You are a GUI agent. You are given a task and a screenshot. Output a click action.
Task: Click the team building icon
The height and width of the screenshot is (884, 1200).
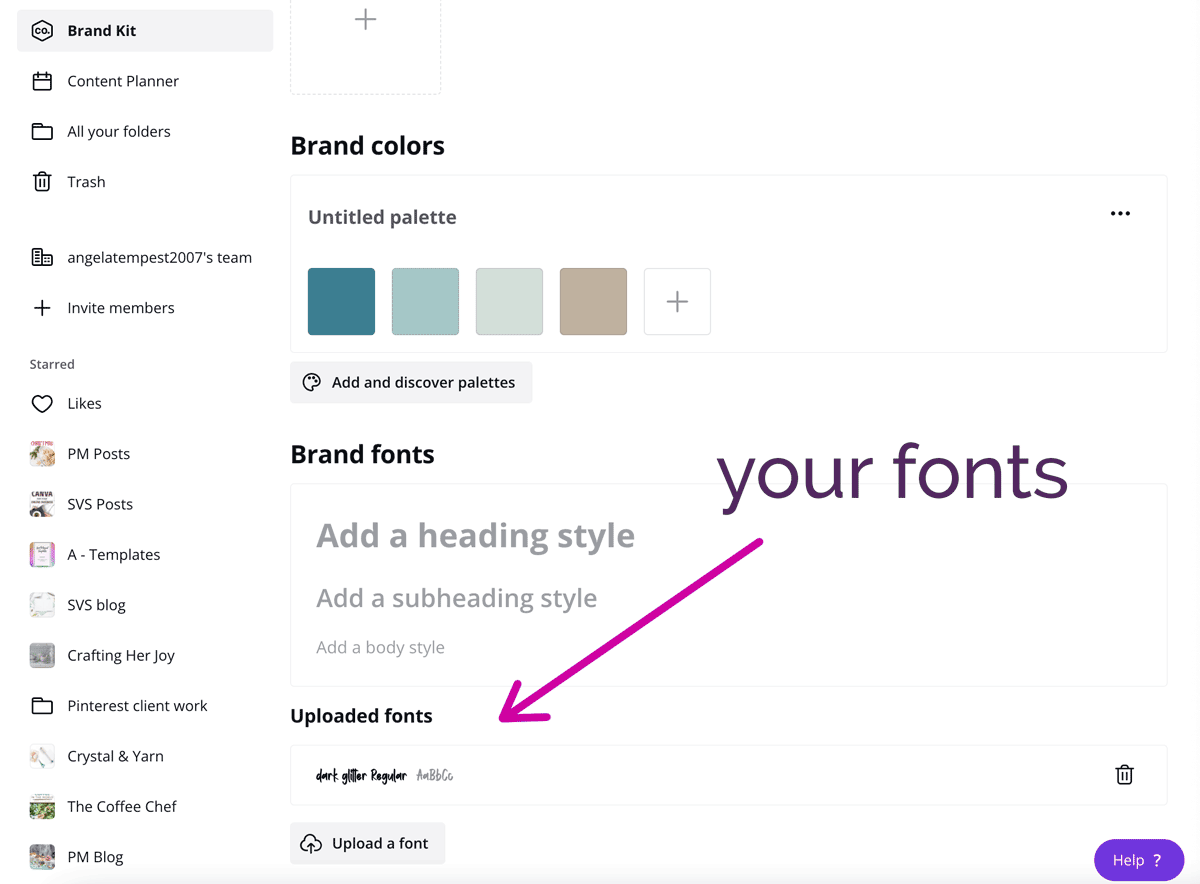(42, 257)
